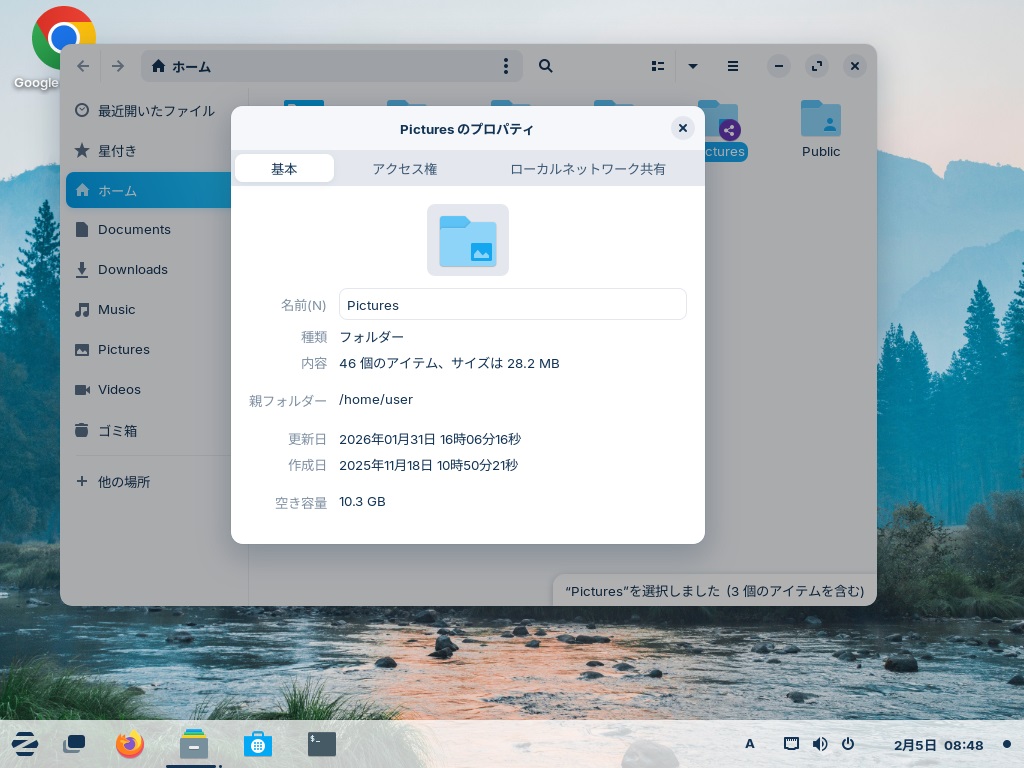This screenshot has width=1024, height=768.
Task: Click the 名前 field containing Pictures
Action: [512, 305]
